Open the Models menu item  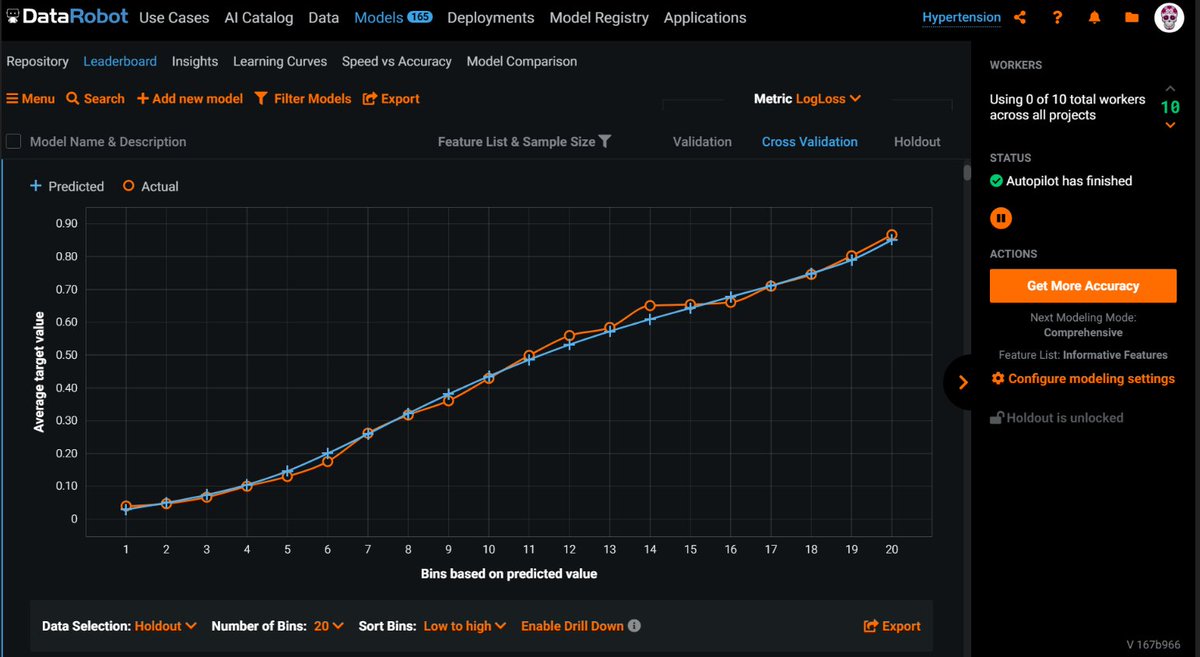point(379,18)
